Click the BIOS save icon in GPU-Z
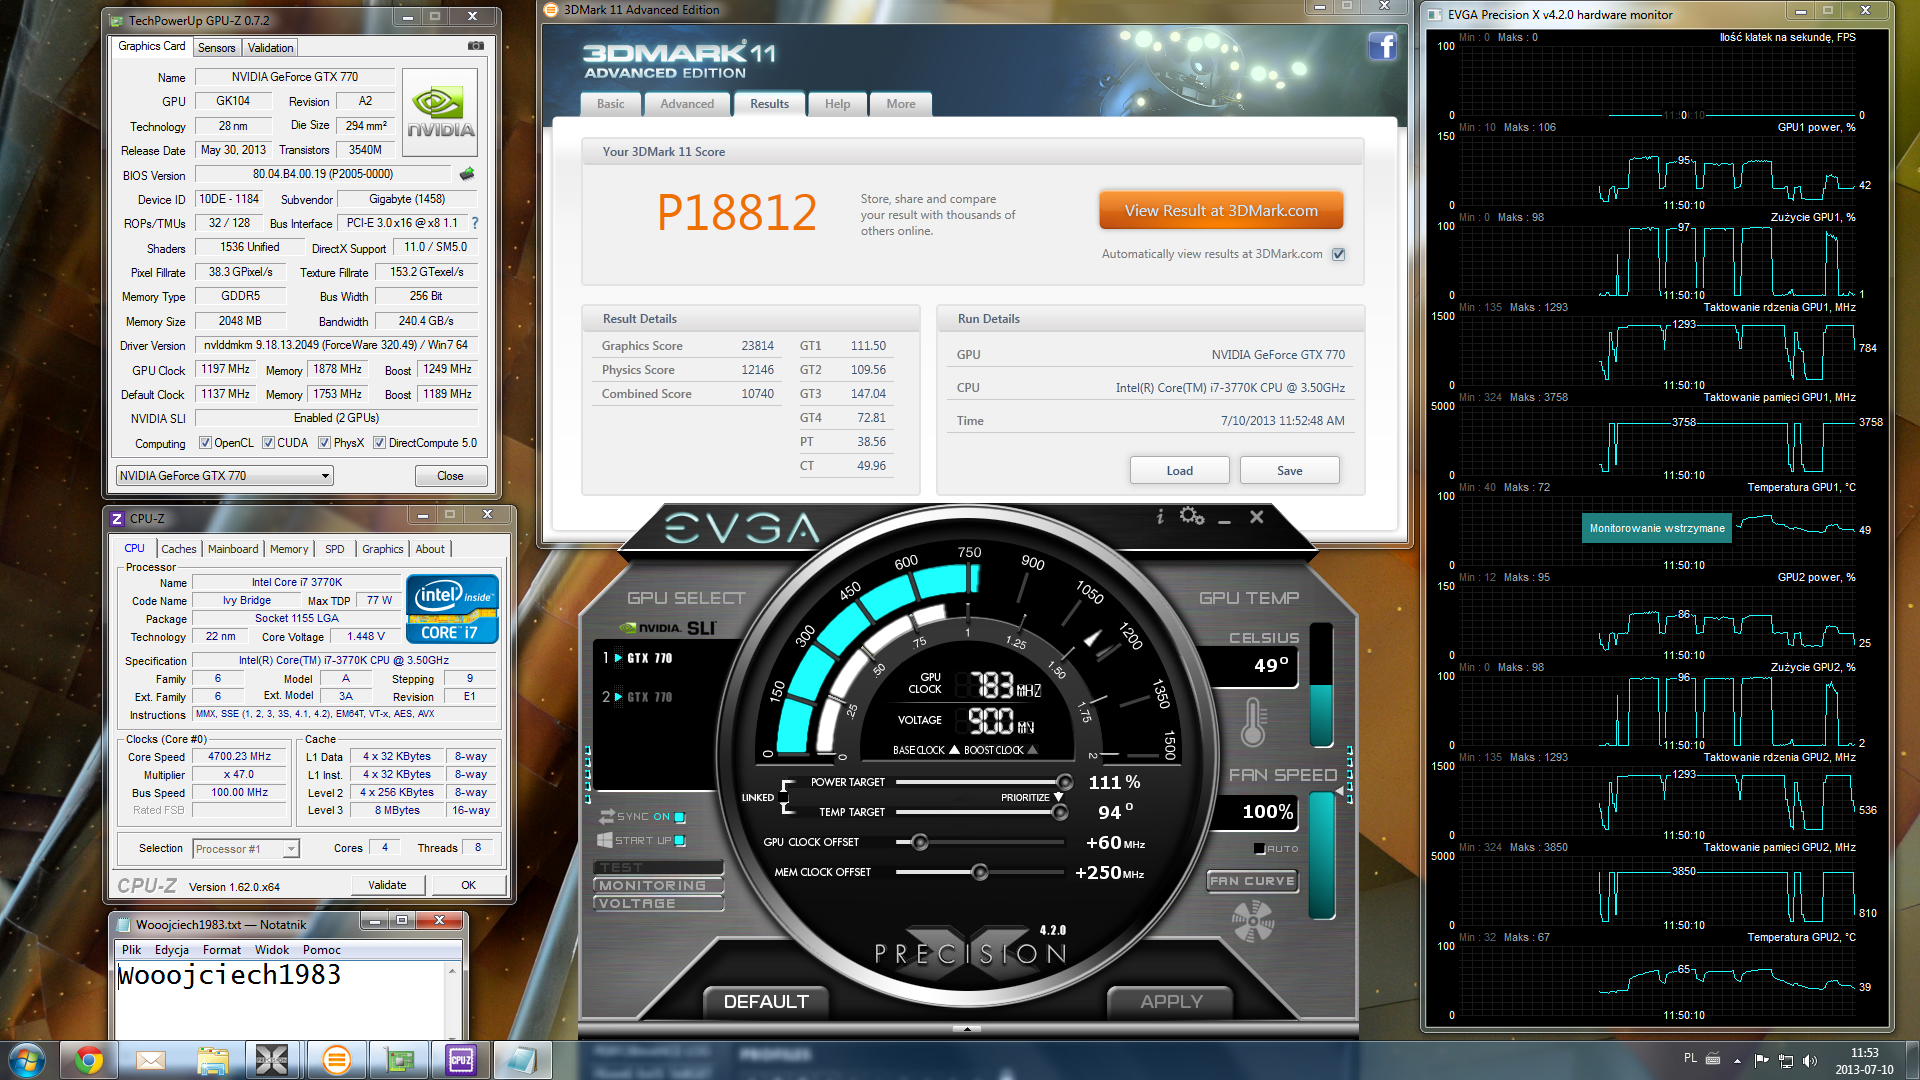This screenshot has height=1080, width=1920. pyautogui.click(x=467, y=174)
